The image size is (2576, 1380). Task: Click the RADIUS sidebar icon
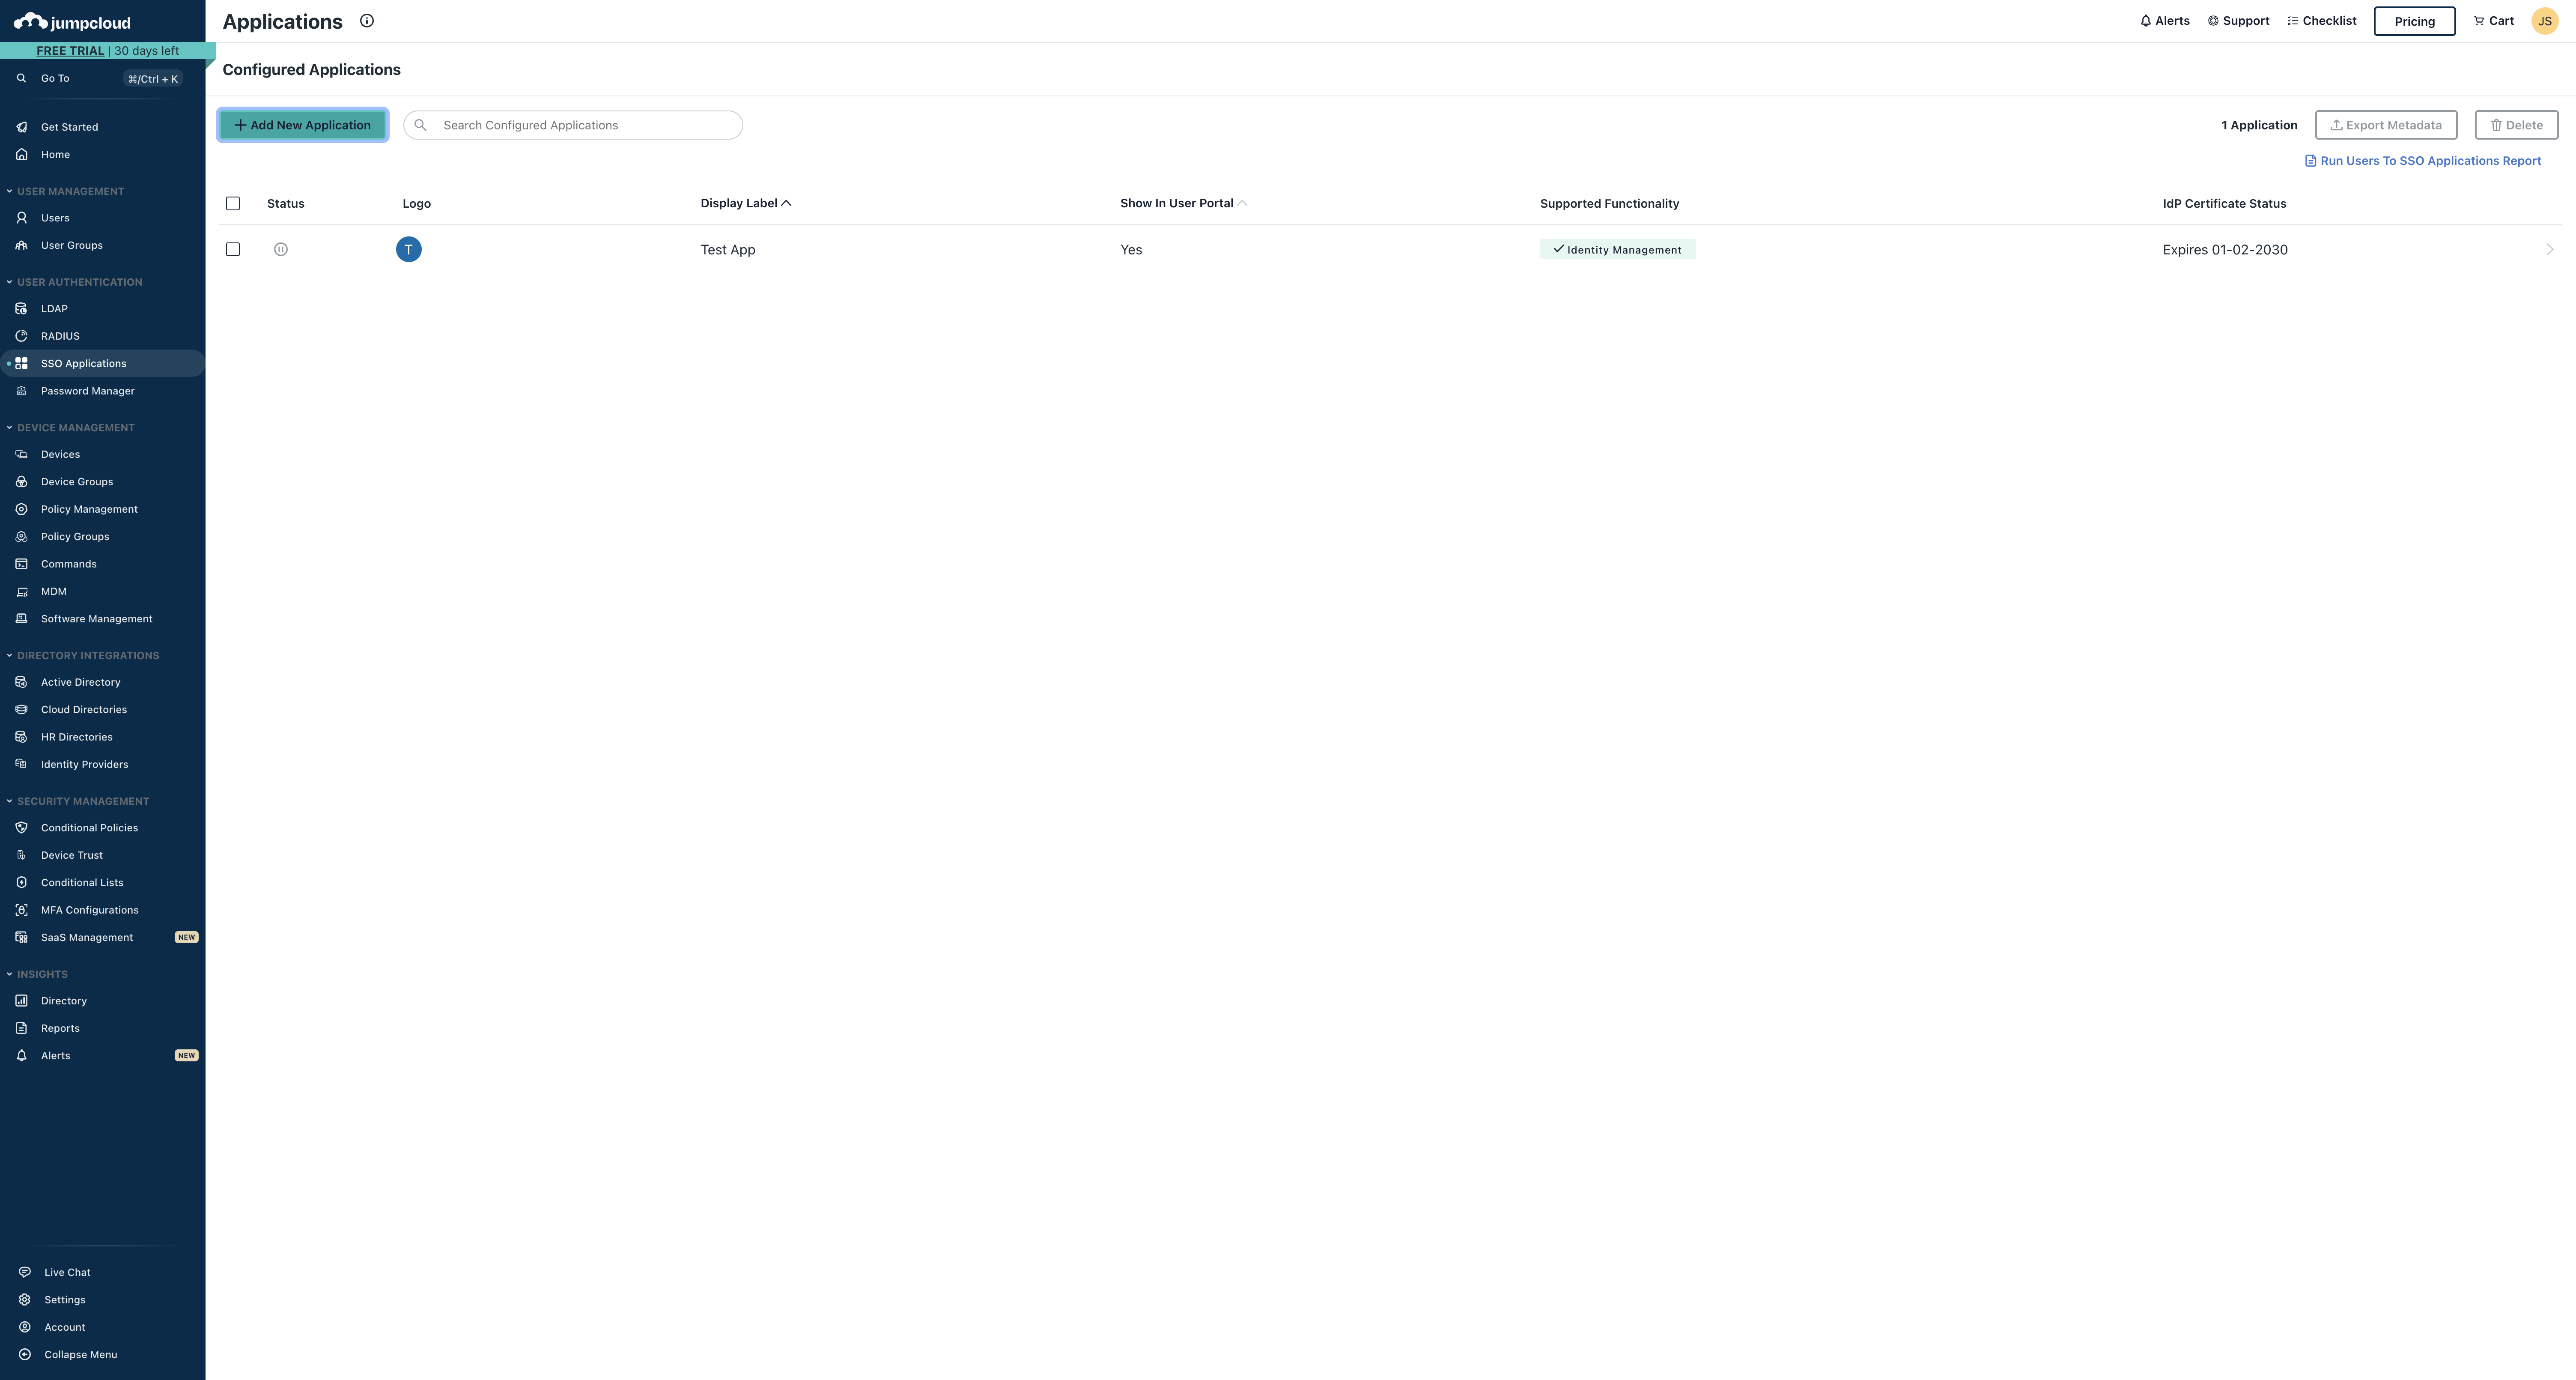point(21,336)
